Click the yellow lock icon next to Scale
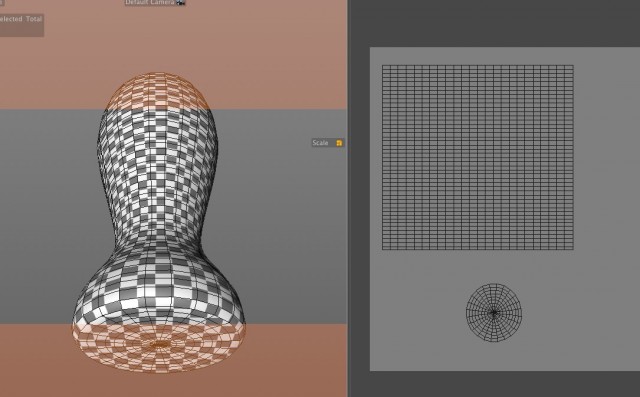640x397 pixels. (x=339, y=143)
